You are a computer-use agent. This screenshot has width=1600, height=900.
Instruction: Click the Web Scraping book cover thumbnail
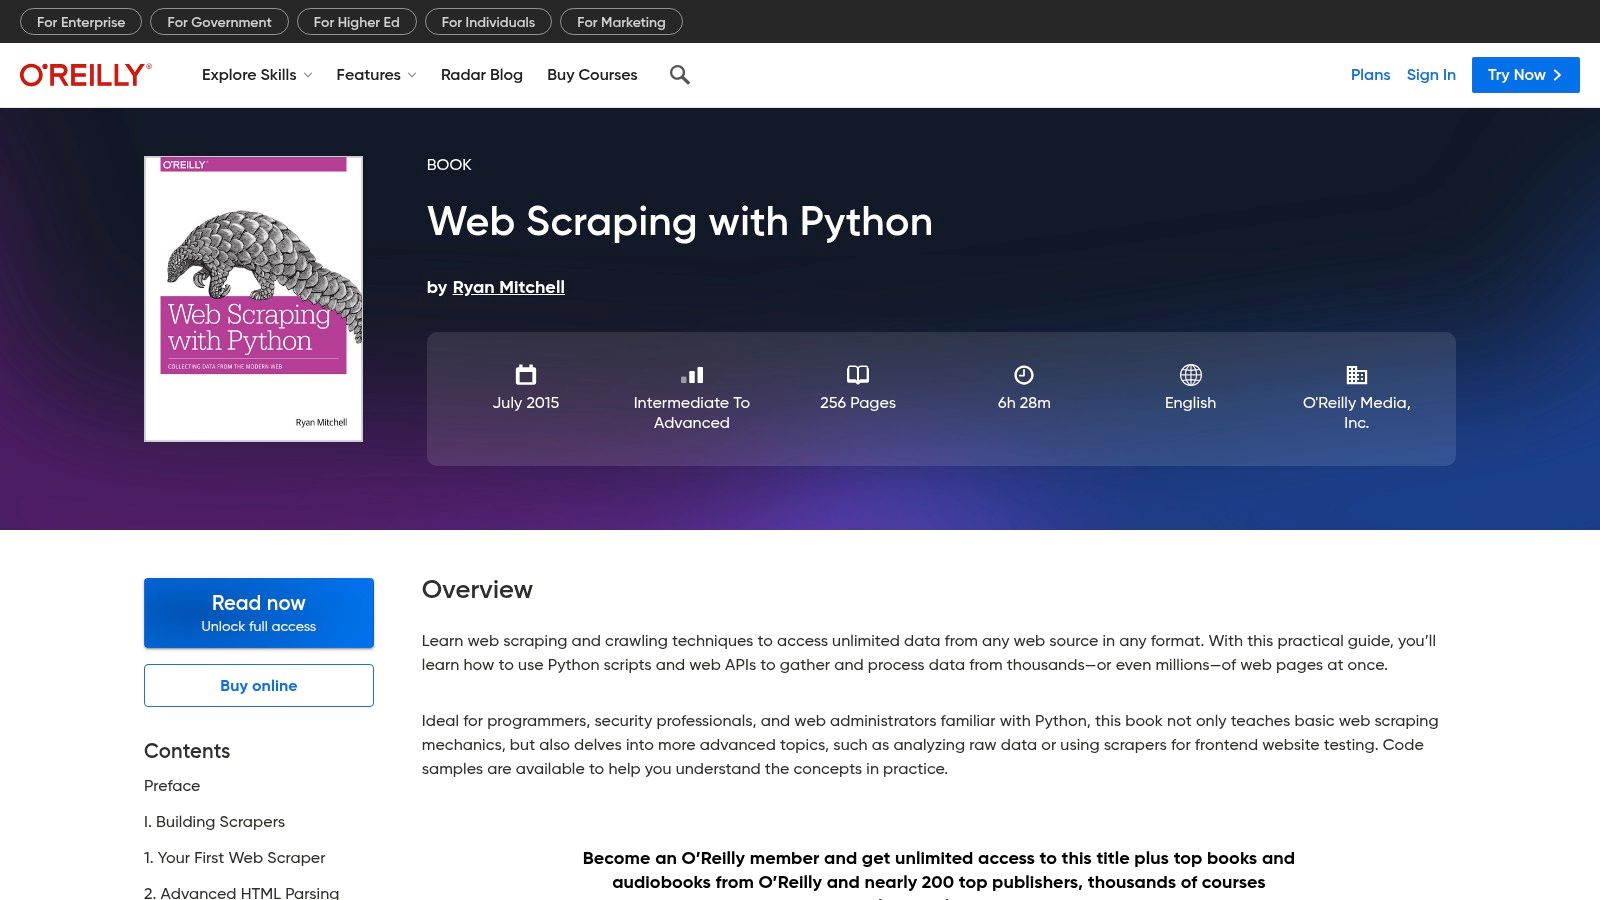[254, 299]
